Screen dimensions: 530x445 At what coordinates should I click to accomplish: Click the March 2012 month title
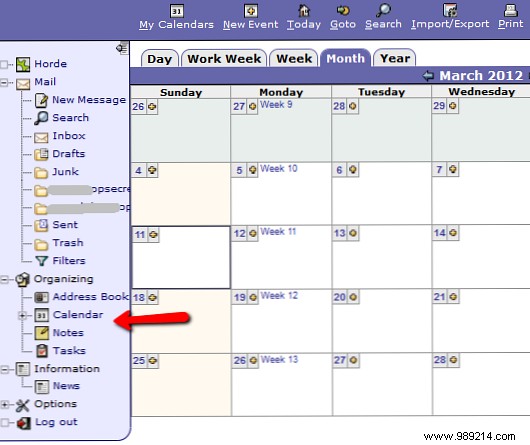[481, 75]
